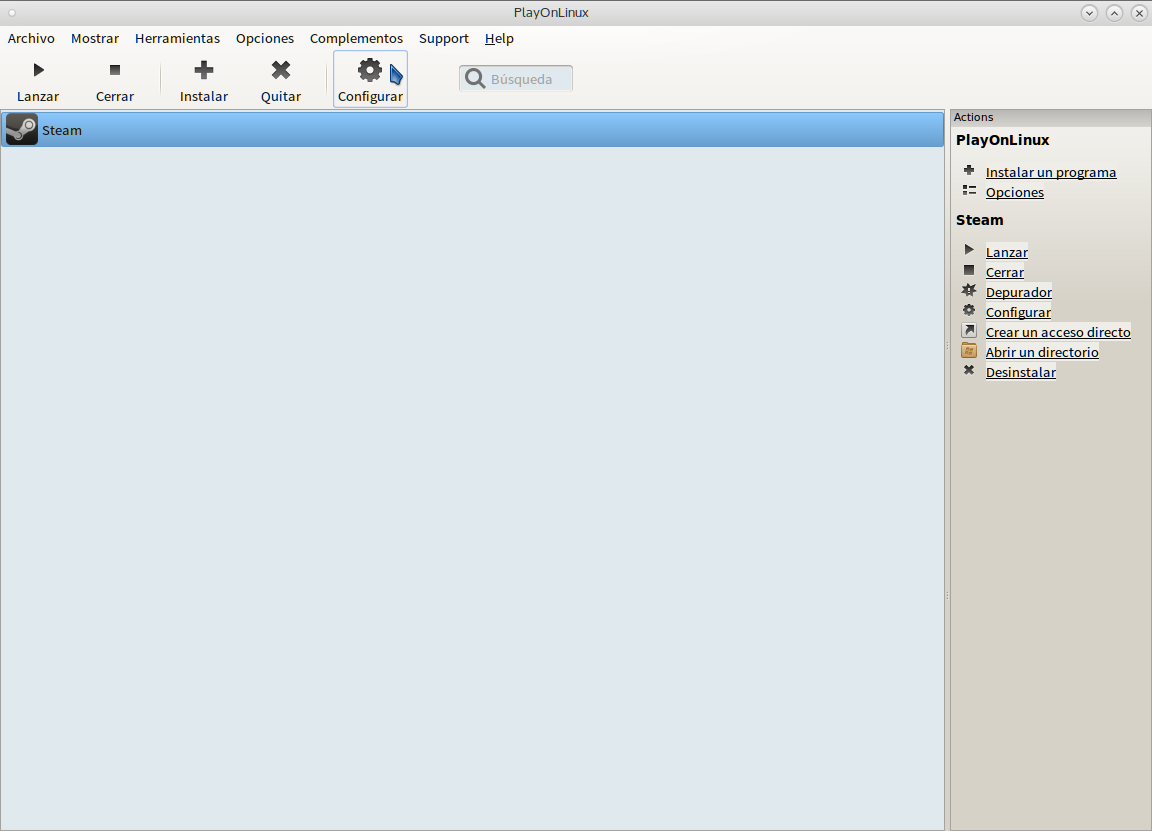The height and width of the screenshot is (831, 1152).
Task: Click the Lanzar play icon in toolbar
Action: [x=38, y=70]
